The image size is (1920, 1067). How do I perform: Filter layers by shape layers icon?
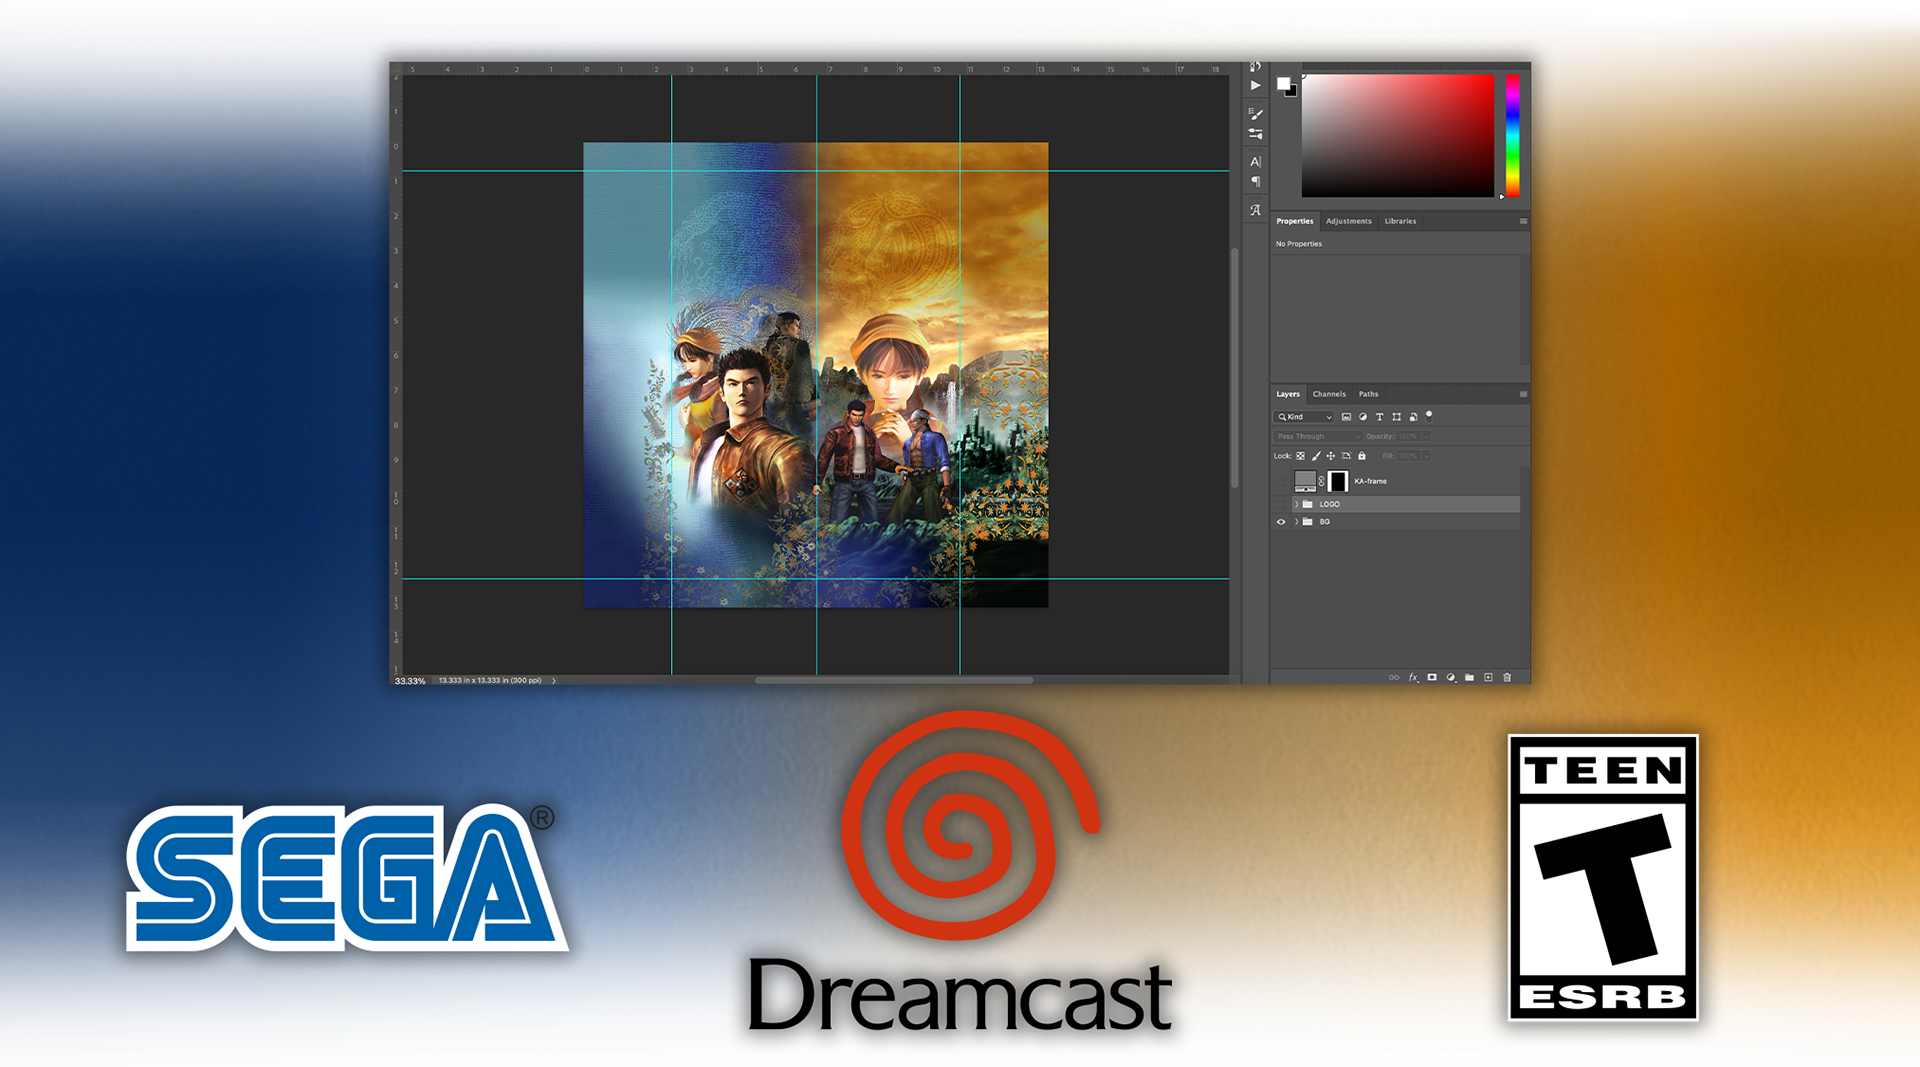pos(1396,417)
